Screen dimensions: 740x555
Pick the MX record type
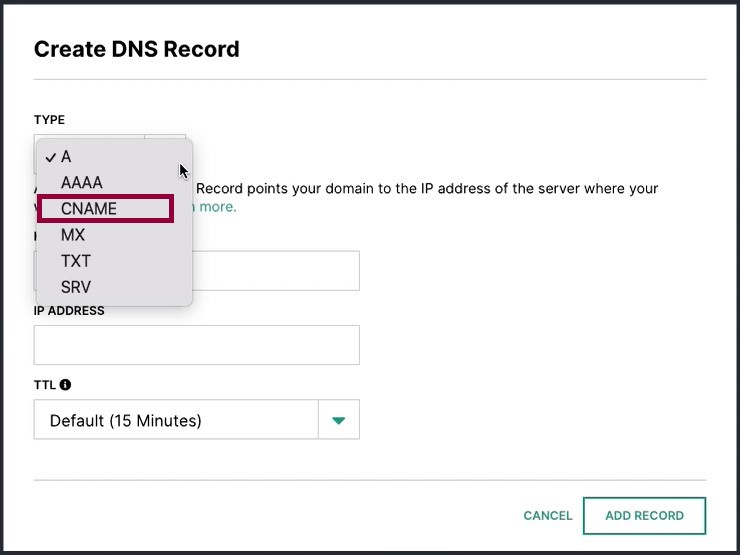(73, 235)
